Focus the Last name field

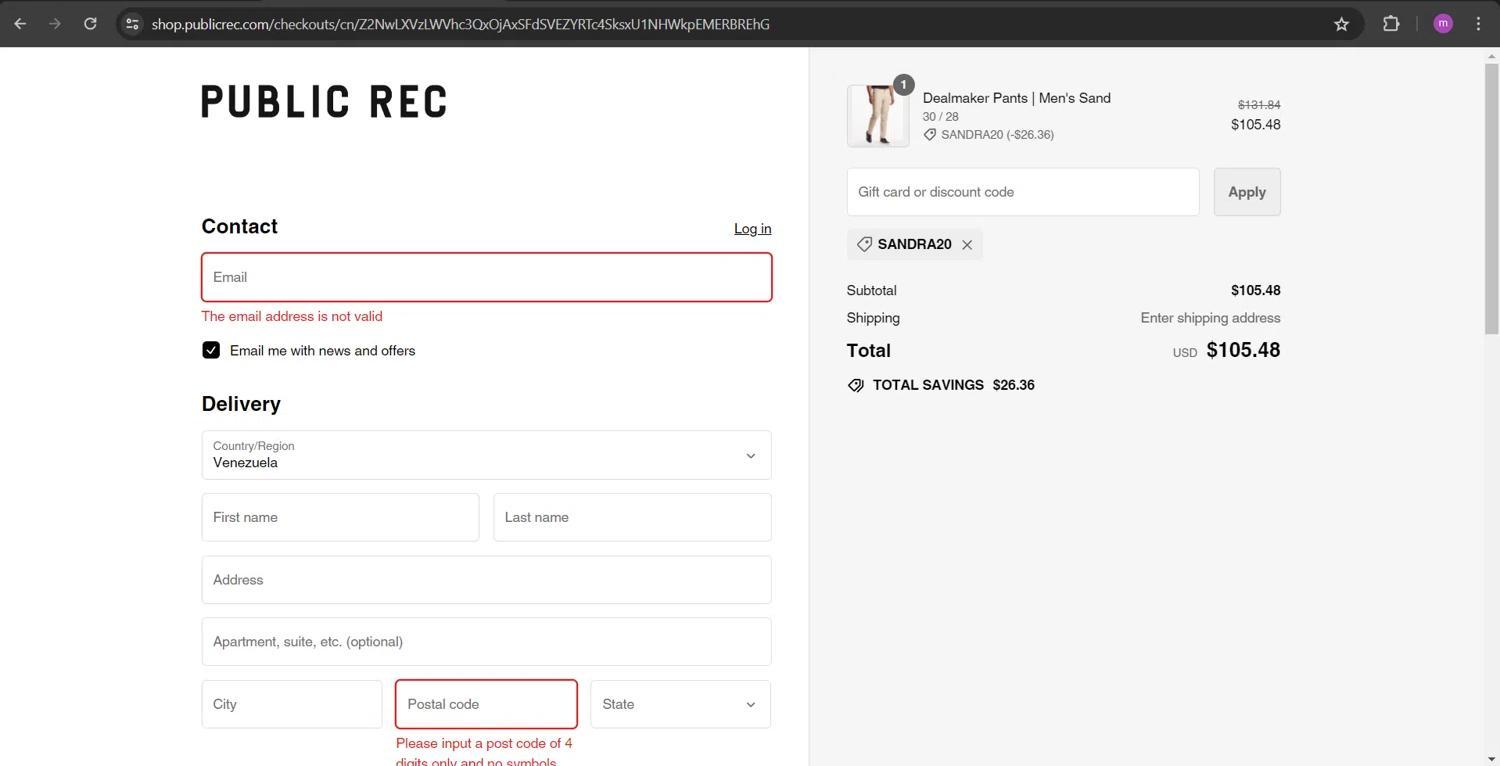(x=632, y=517)
